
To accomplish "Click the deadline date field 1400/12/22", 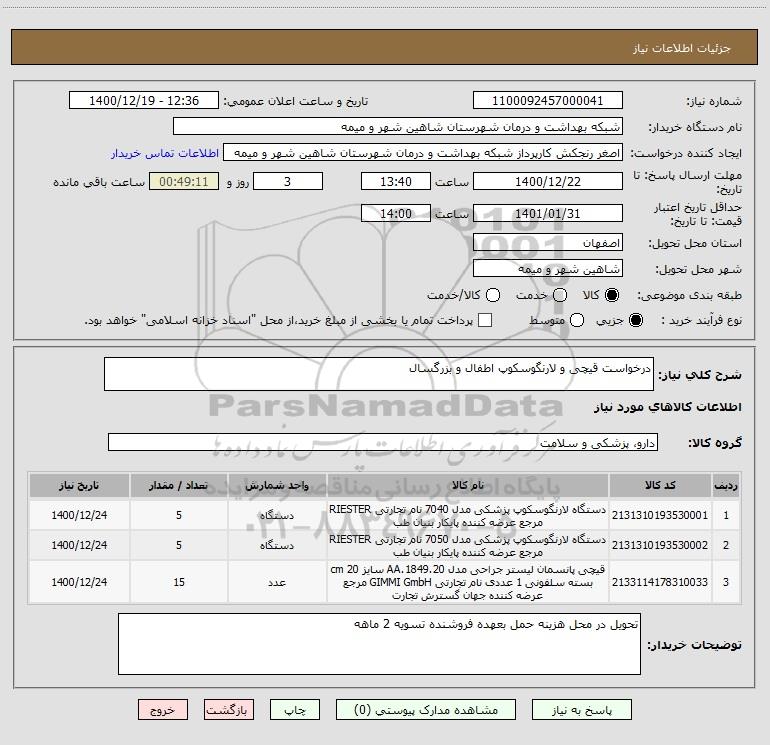I will pyautogui.click(x=548, y=181).
